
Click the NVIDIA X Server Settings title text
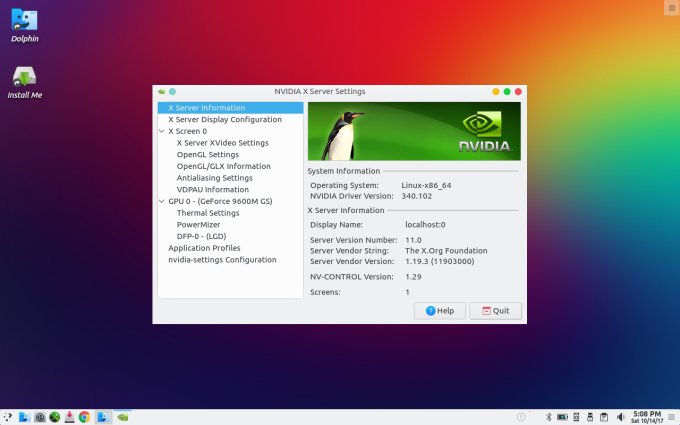tap(320, 92)
